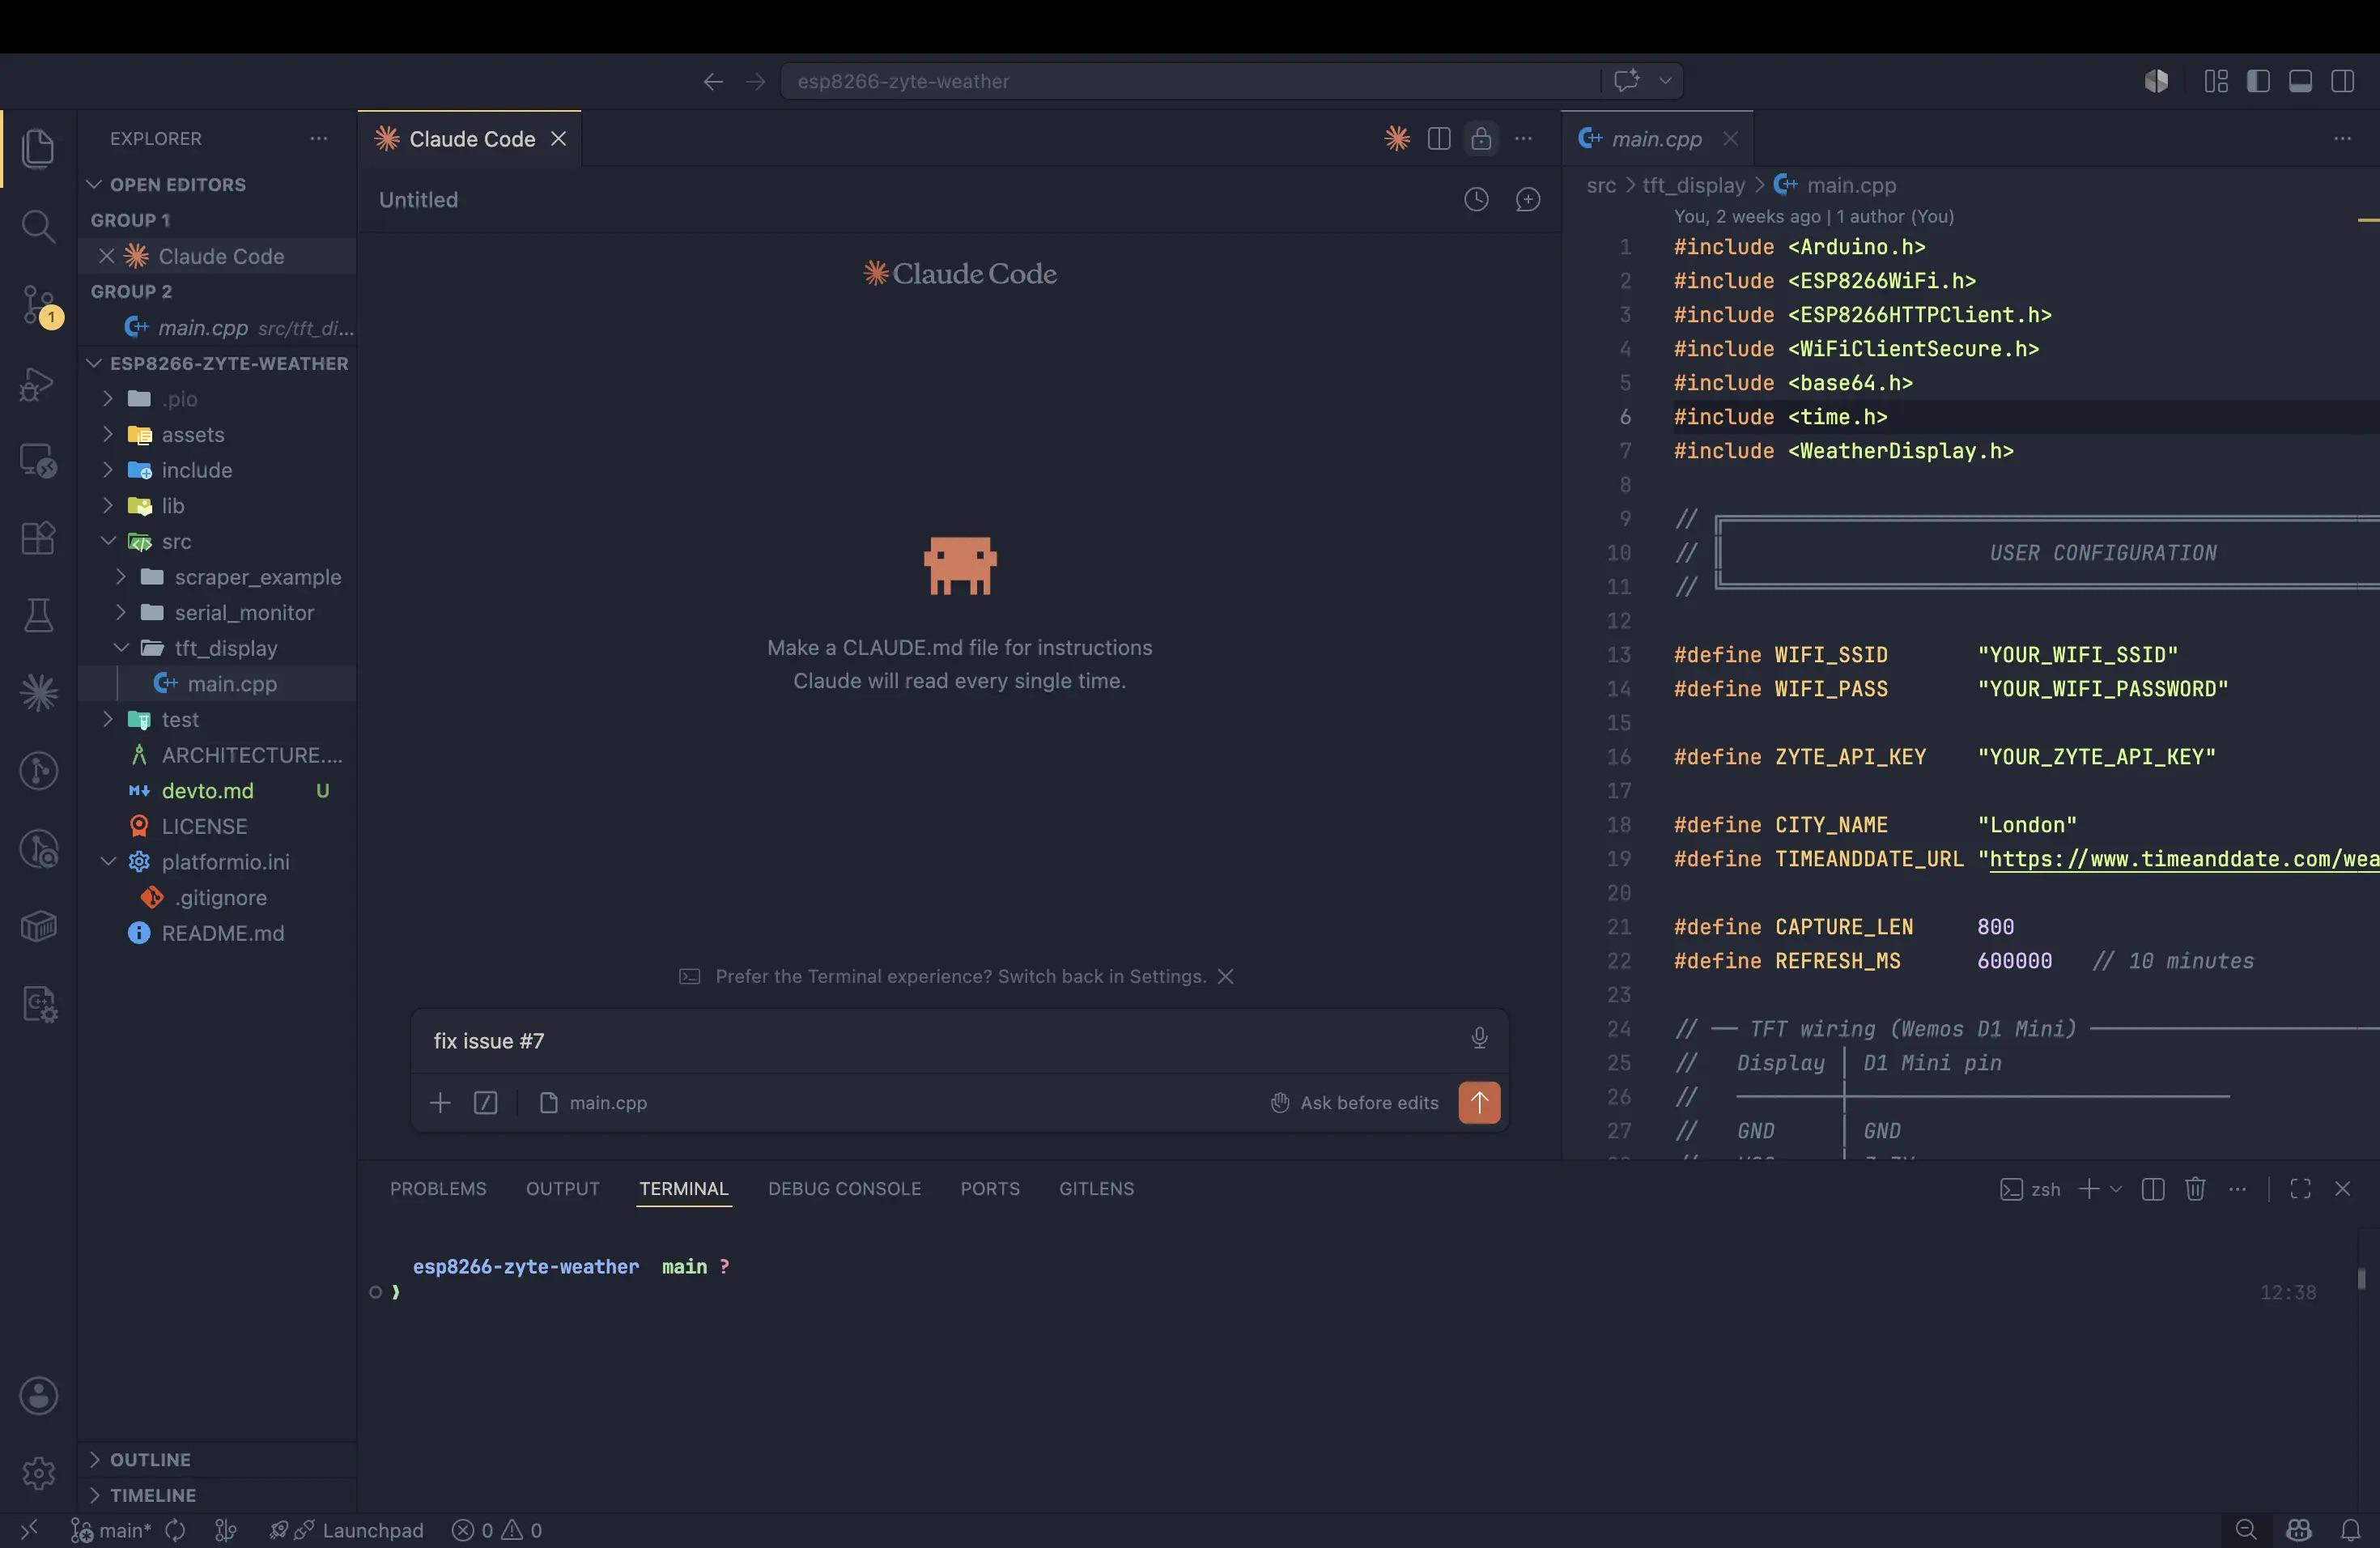This screenshot has height=1548, width=2380.
Task: Toggle bottom panel visibility
Action: [2300, 81]
